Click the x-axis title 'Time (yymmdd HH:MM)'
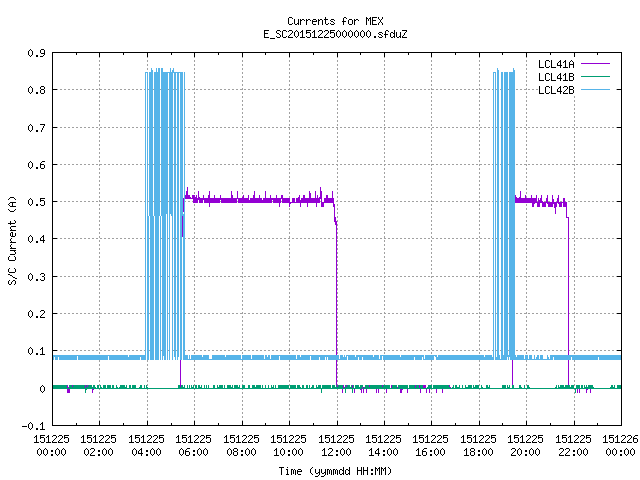 coord(335,471)
